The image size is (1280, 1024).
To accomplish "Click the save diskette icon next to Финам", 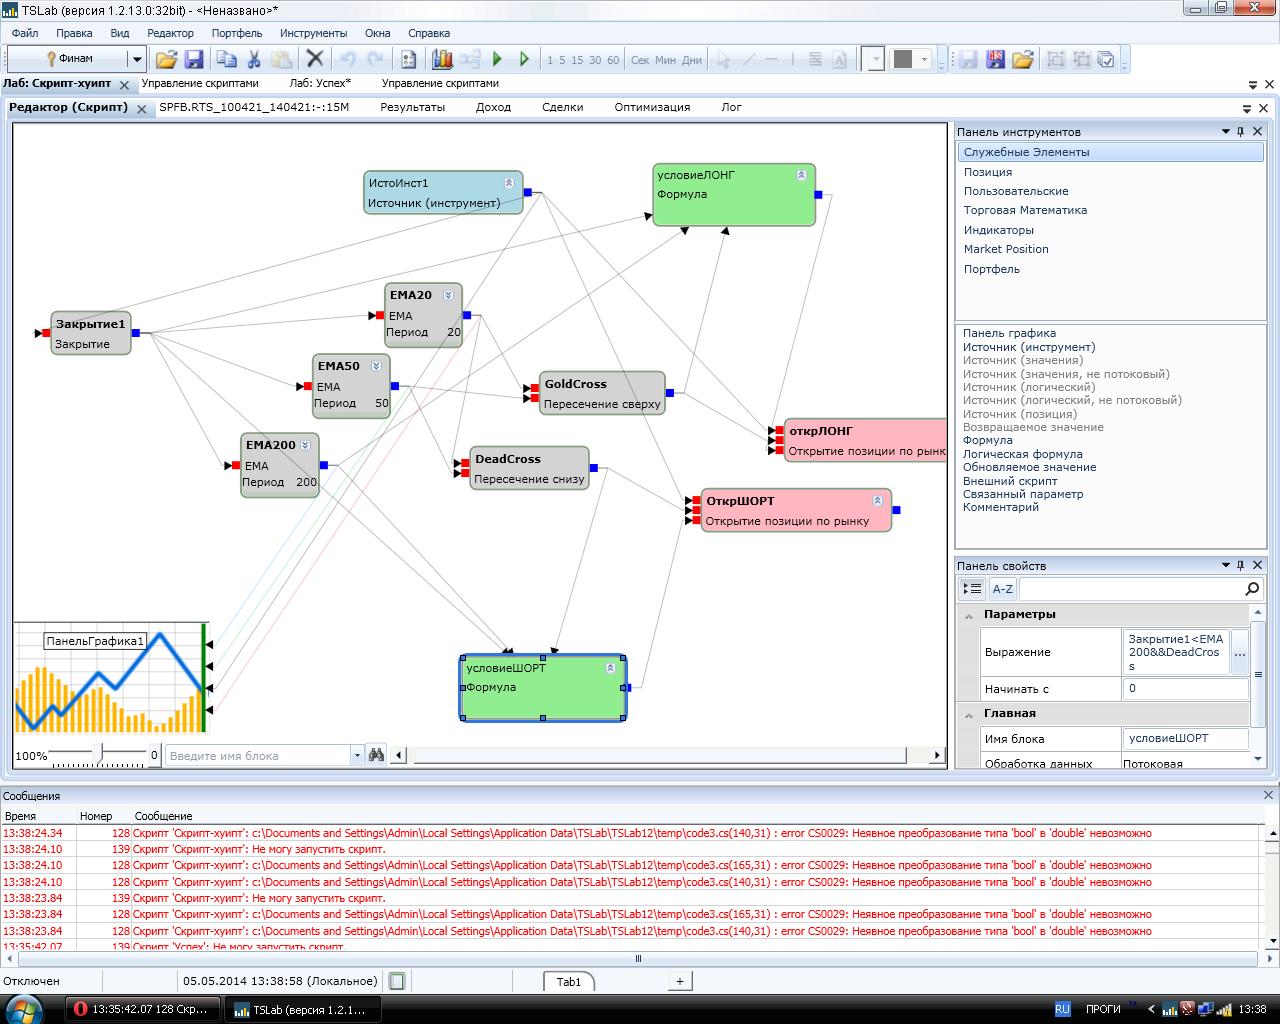I will tap(194, 60).
